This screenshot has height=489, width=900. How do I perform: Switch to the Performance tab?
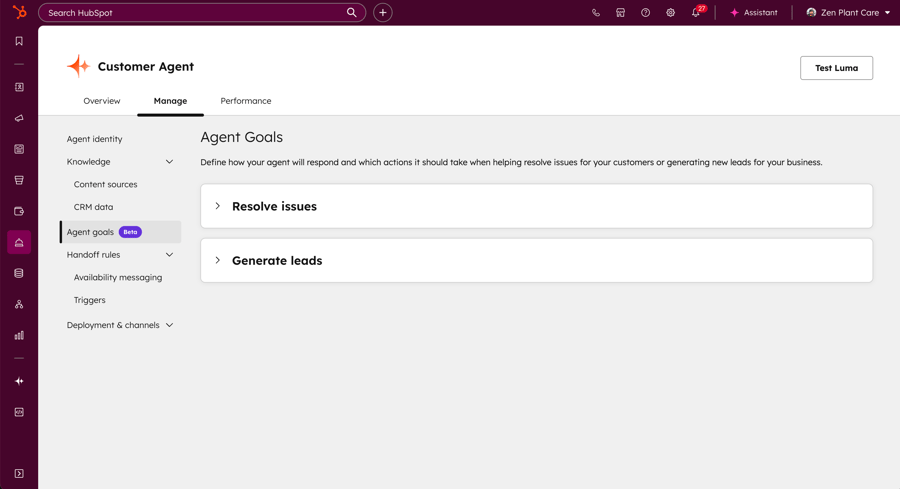pyautogui.click(x=246, y=101)
